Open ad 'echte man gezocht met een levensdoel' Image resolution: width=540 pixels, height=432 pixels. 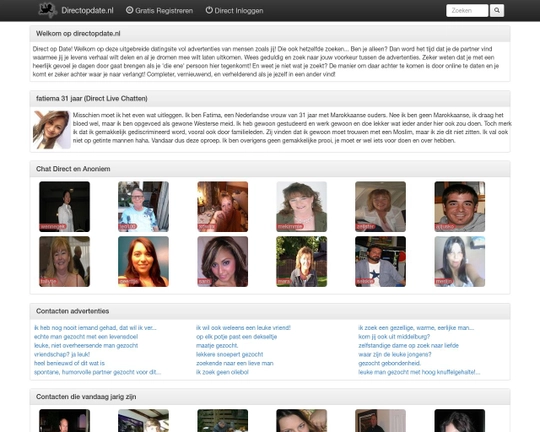86,337
